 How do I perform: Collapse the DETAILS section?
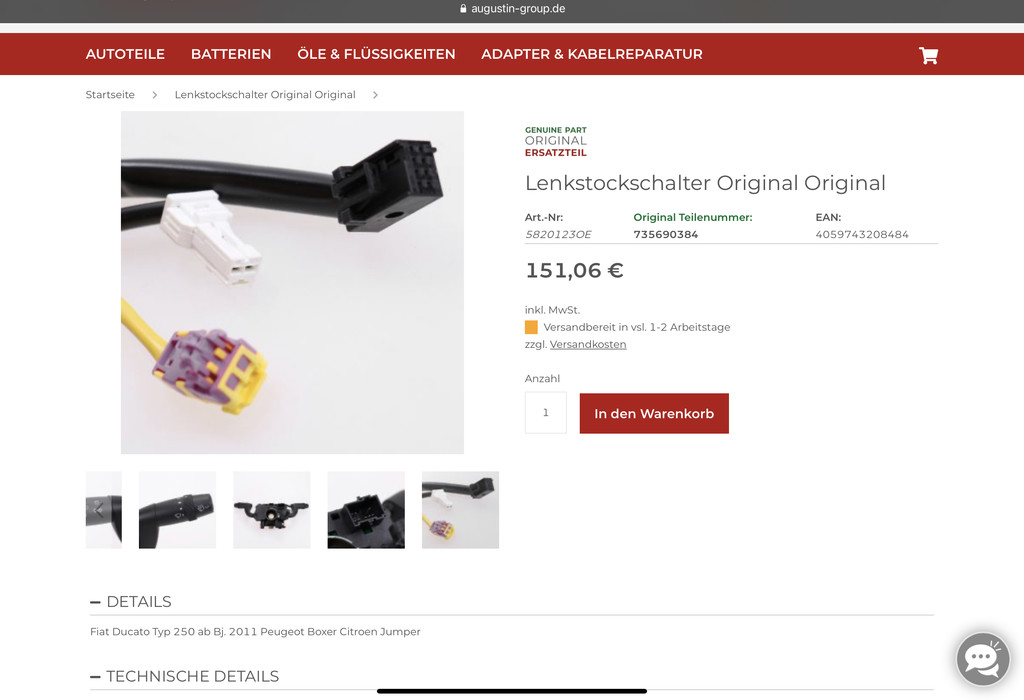click(131, 601)
